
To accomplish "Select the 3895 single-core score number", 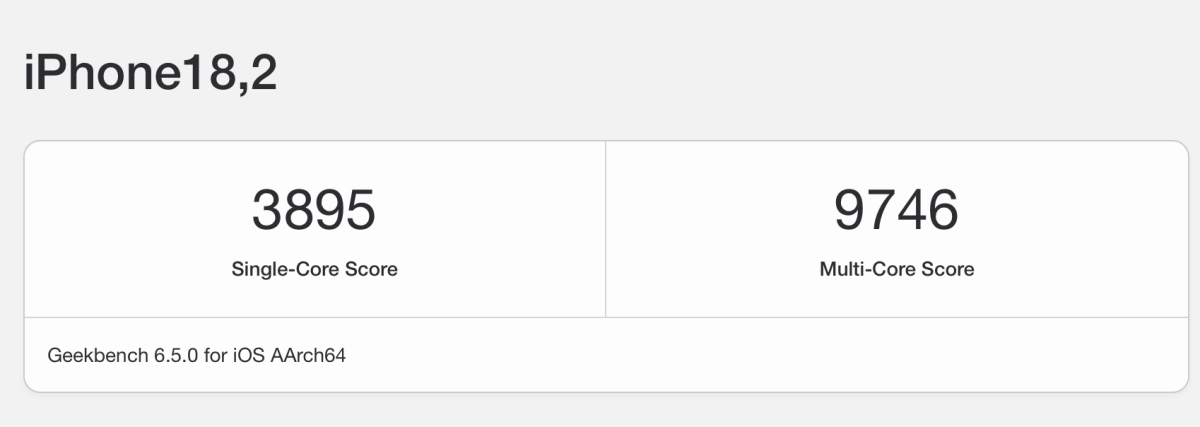I will [x=314, y=210].
